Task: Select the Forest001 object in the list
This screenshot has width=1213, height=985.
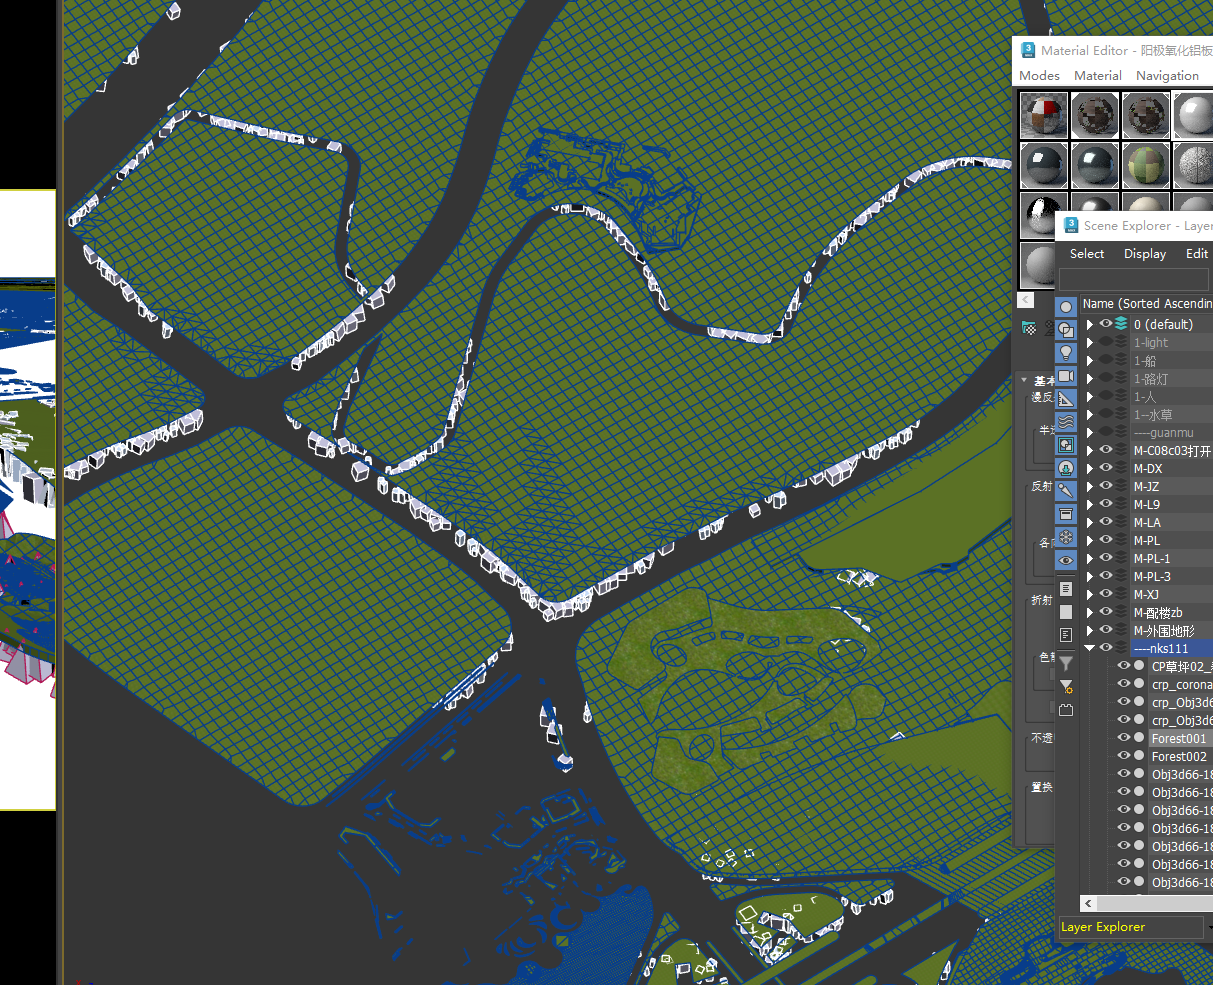Action: 1178,739
